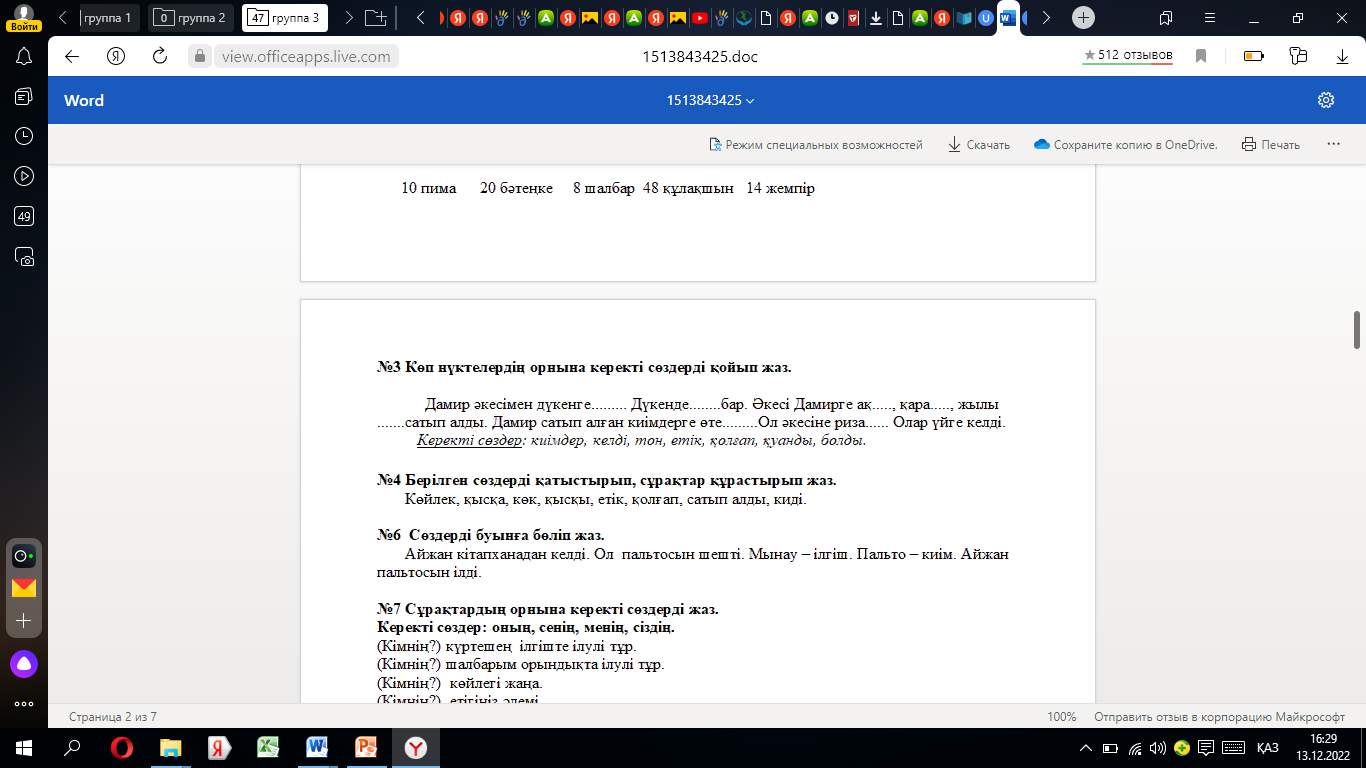
Task: Bookmark this page with the bookmark icon
Action: coord(1201,56)
